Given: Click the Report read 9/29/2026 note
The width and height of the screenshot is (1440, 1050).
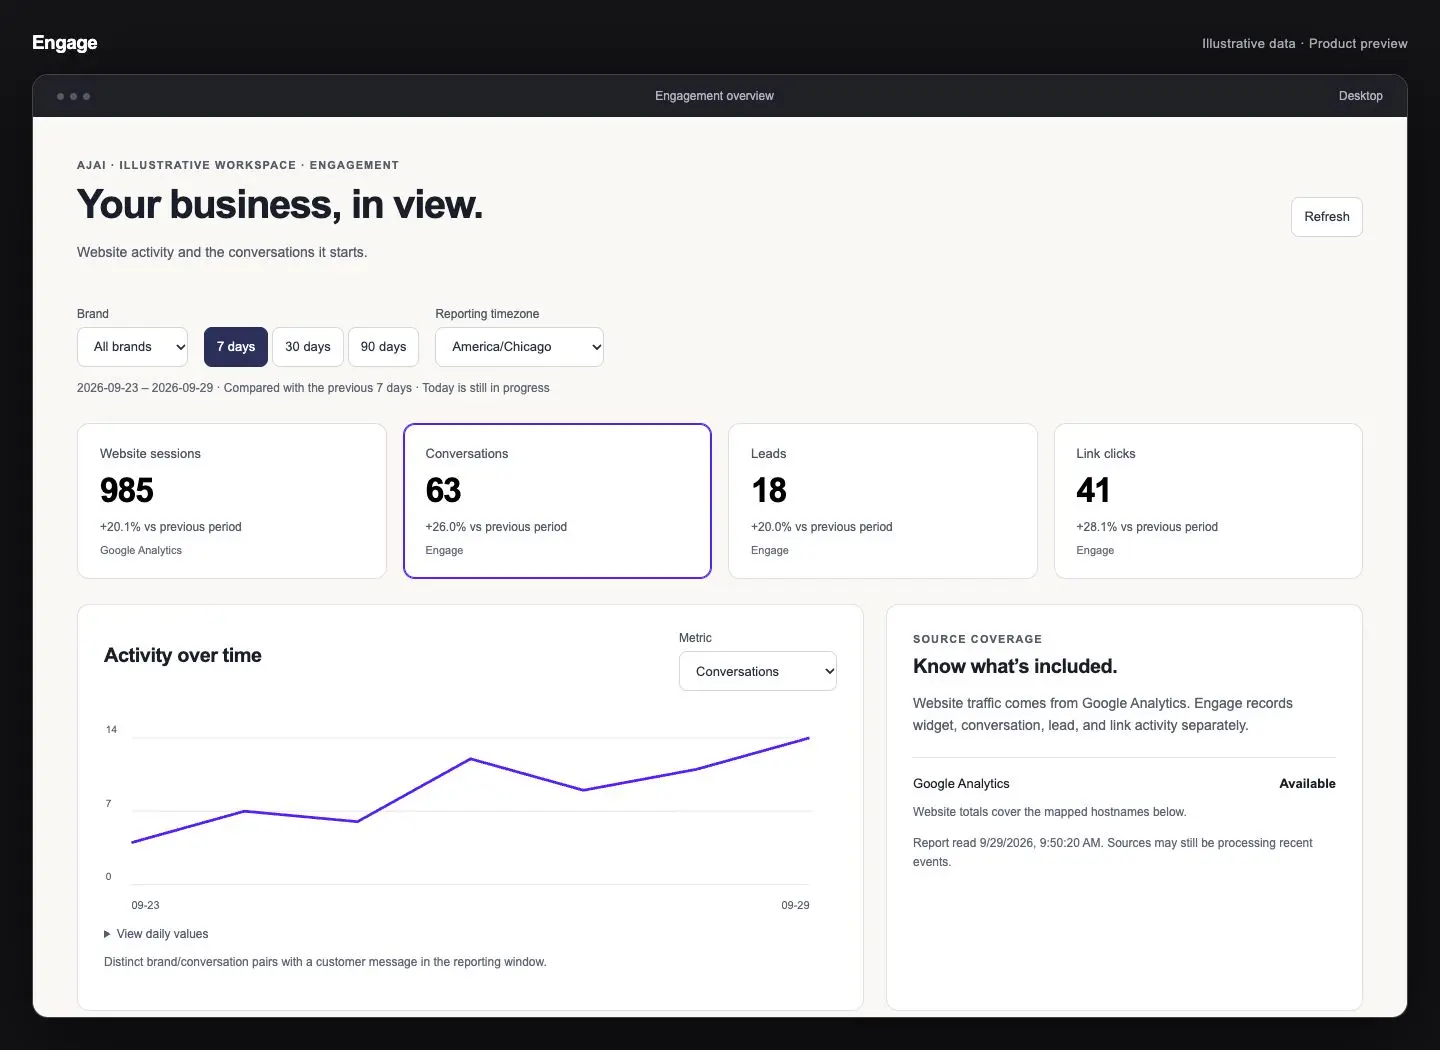Looking at the screenshot, I should click(1112, 852).
